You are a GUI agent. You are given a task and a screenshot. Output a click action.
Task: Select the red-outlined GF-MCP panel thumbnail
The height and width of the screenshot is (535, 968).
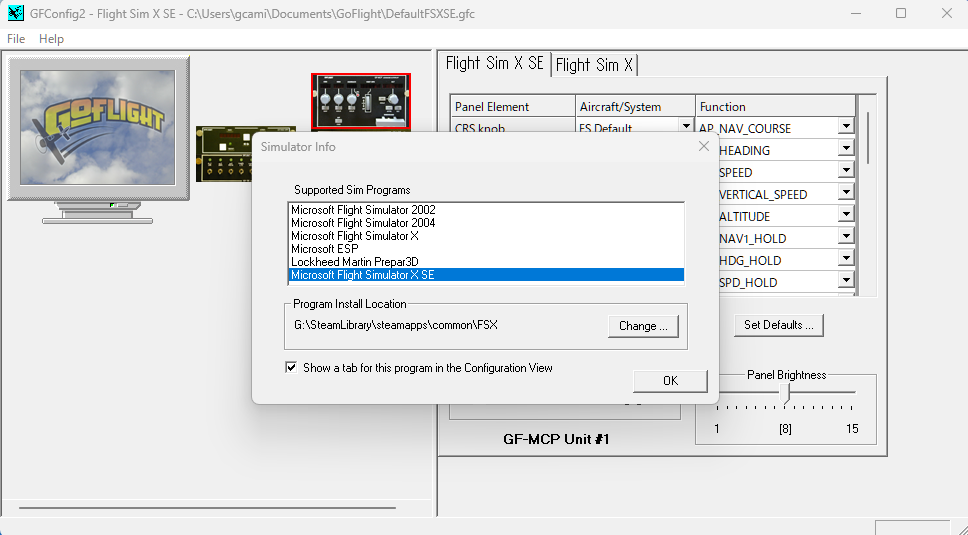[x=360, y=100]
